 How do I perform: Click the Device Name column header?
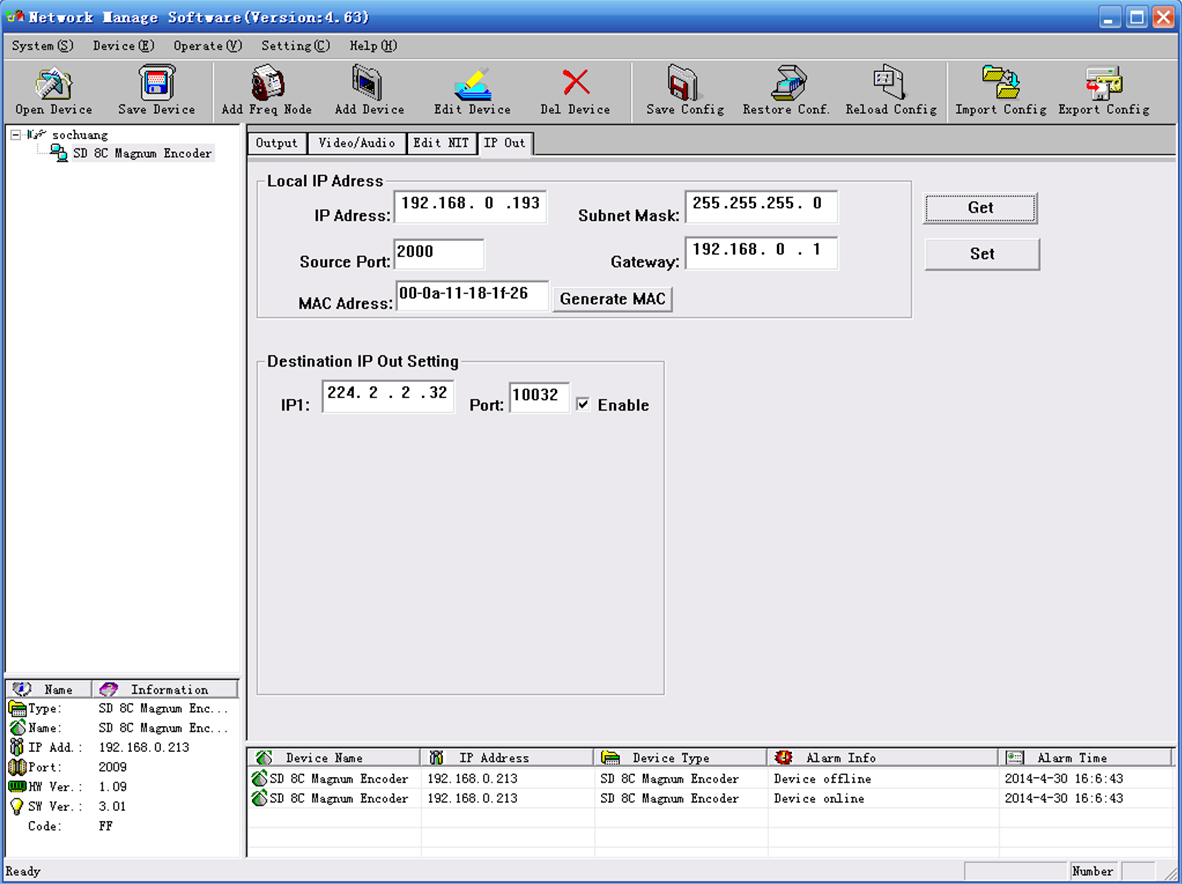click(x=334, y=757)
